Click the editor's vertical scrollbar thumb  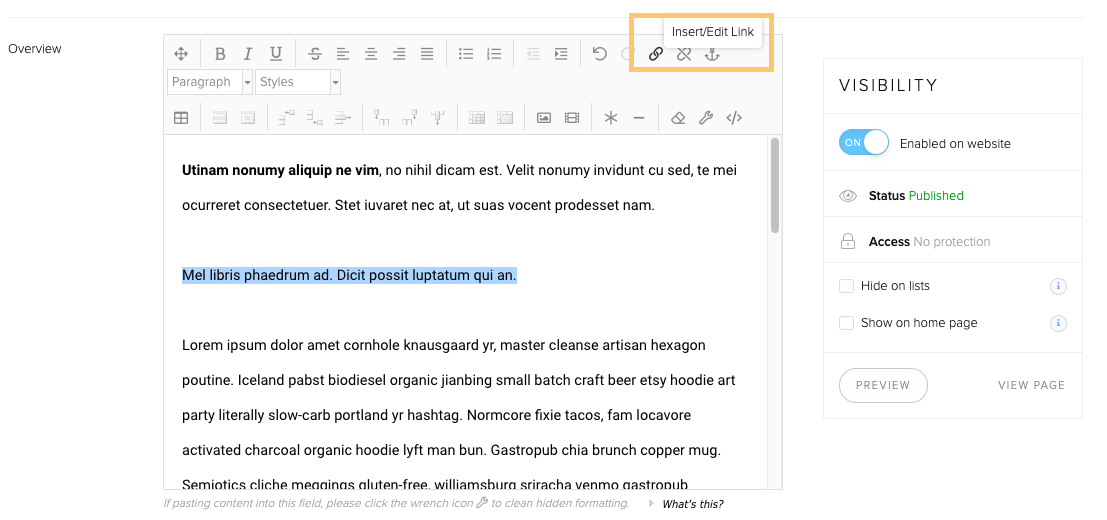click(x=774, y=186)
